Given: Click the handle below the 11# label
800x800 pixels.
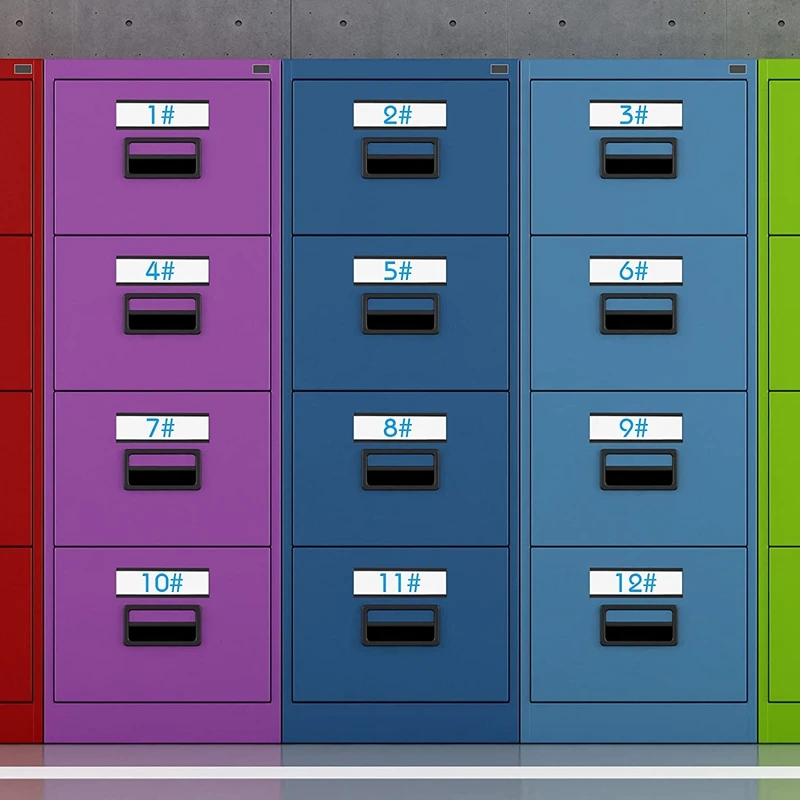Looking at the screenshot, I should [401, 626].
